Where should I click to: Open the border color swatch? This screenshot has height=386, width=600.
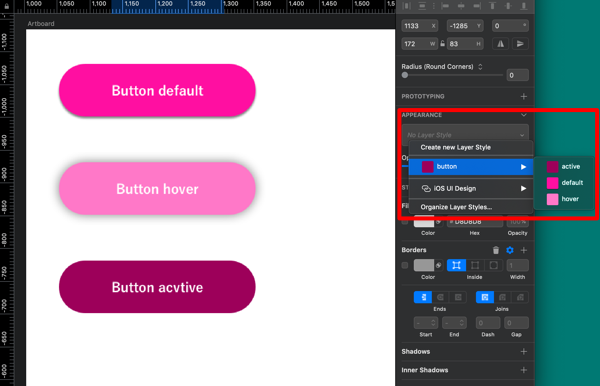click(424, 265)
